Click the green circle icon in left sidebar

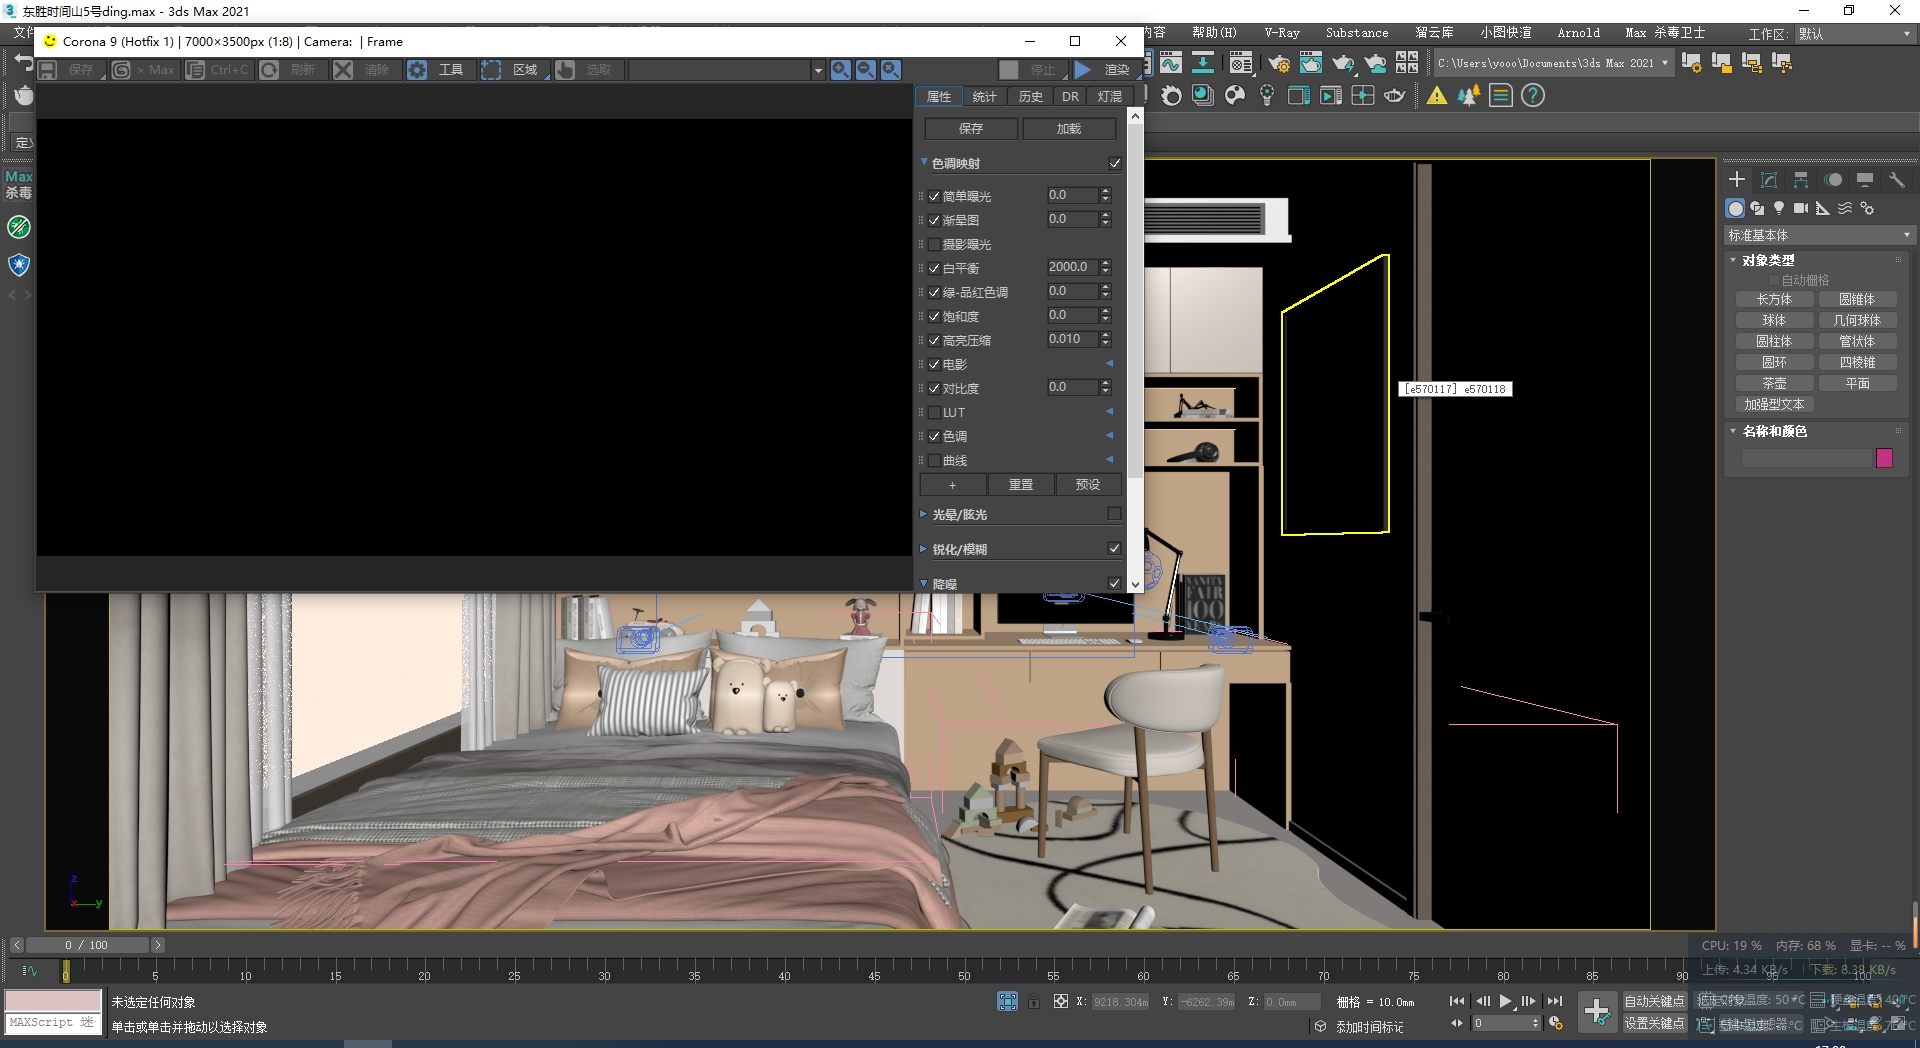(19, 227)
